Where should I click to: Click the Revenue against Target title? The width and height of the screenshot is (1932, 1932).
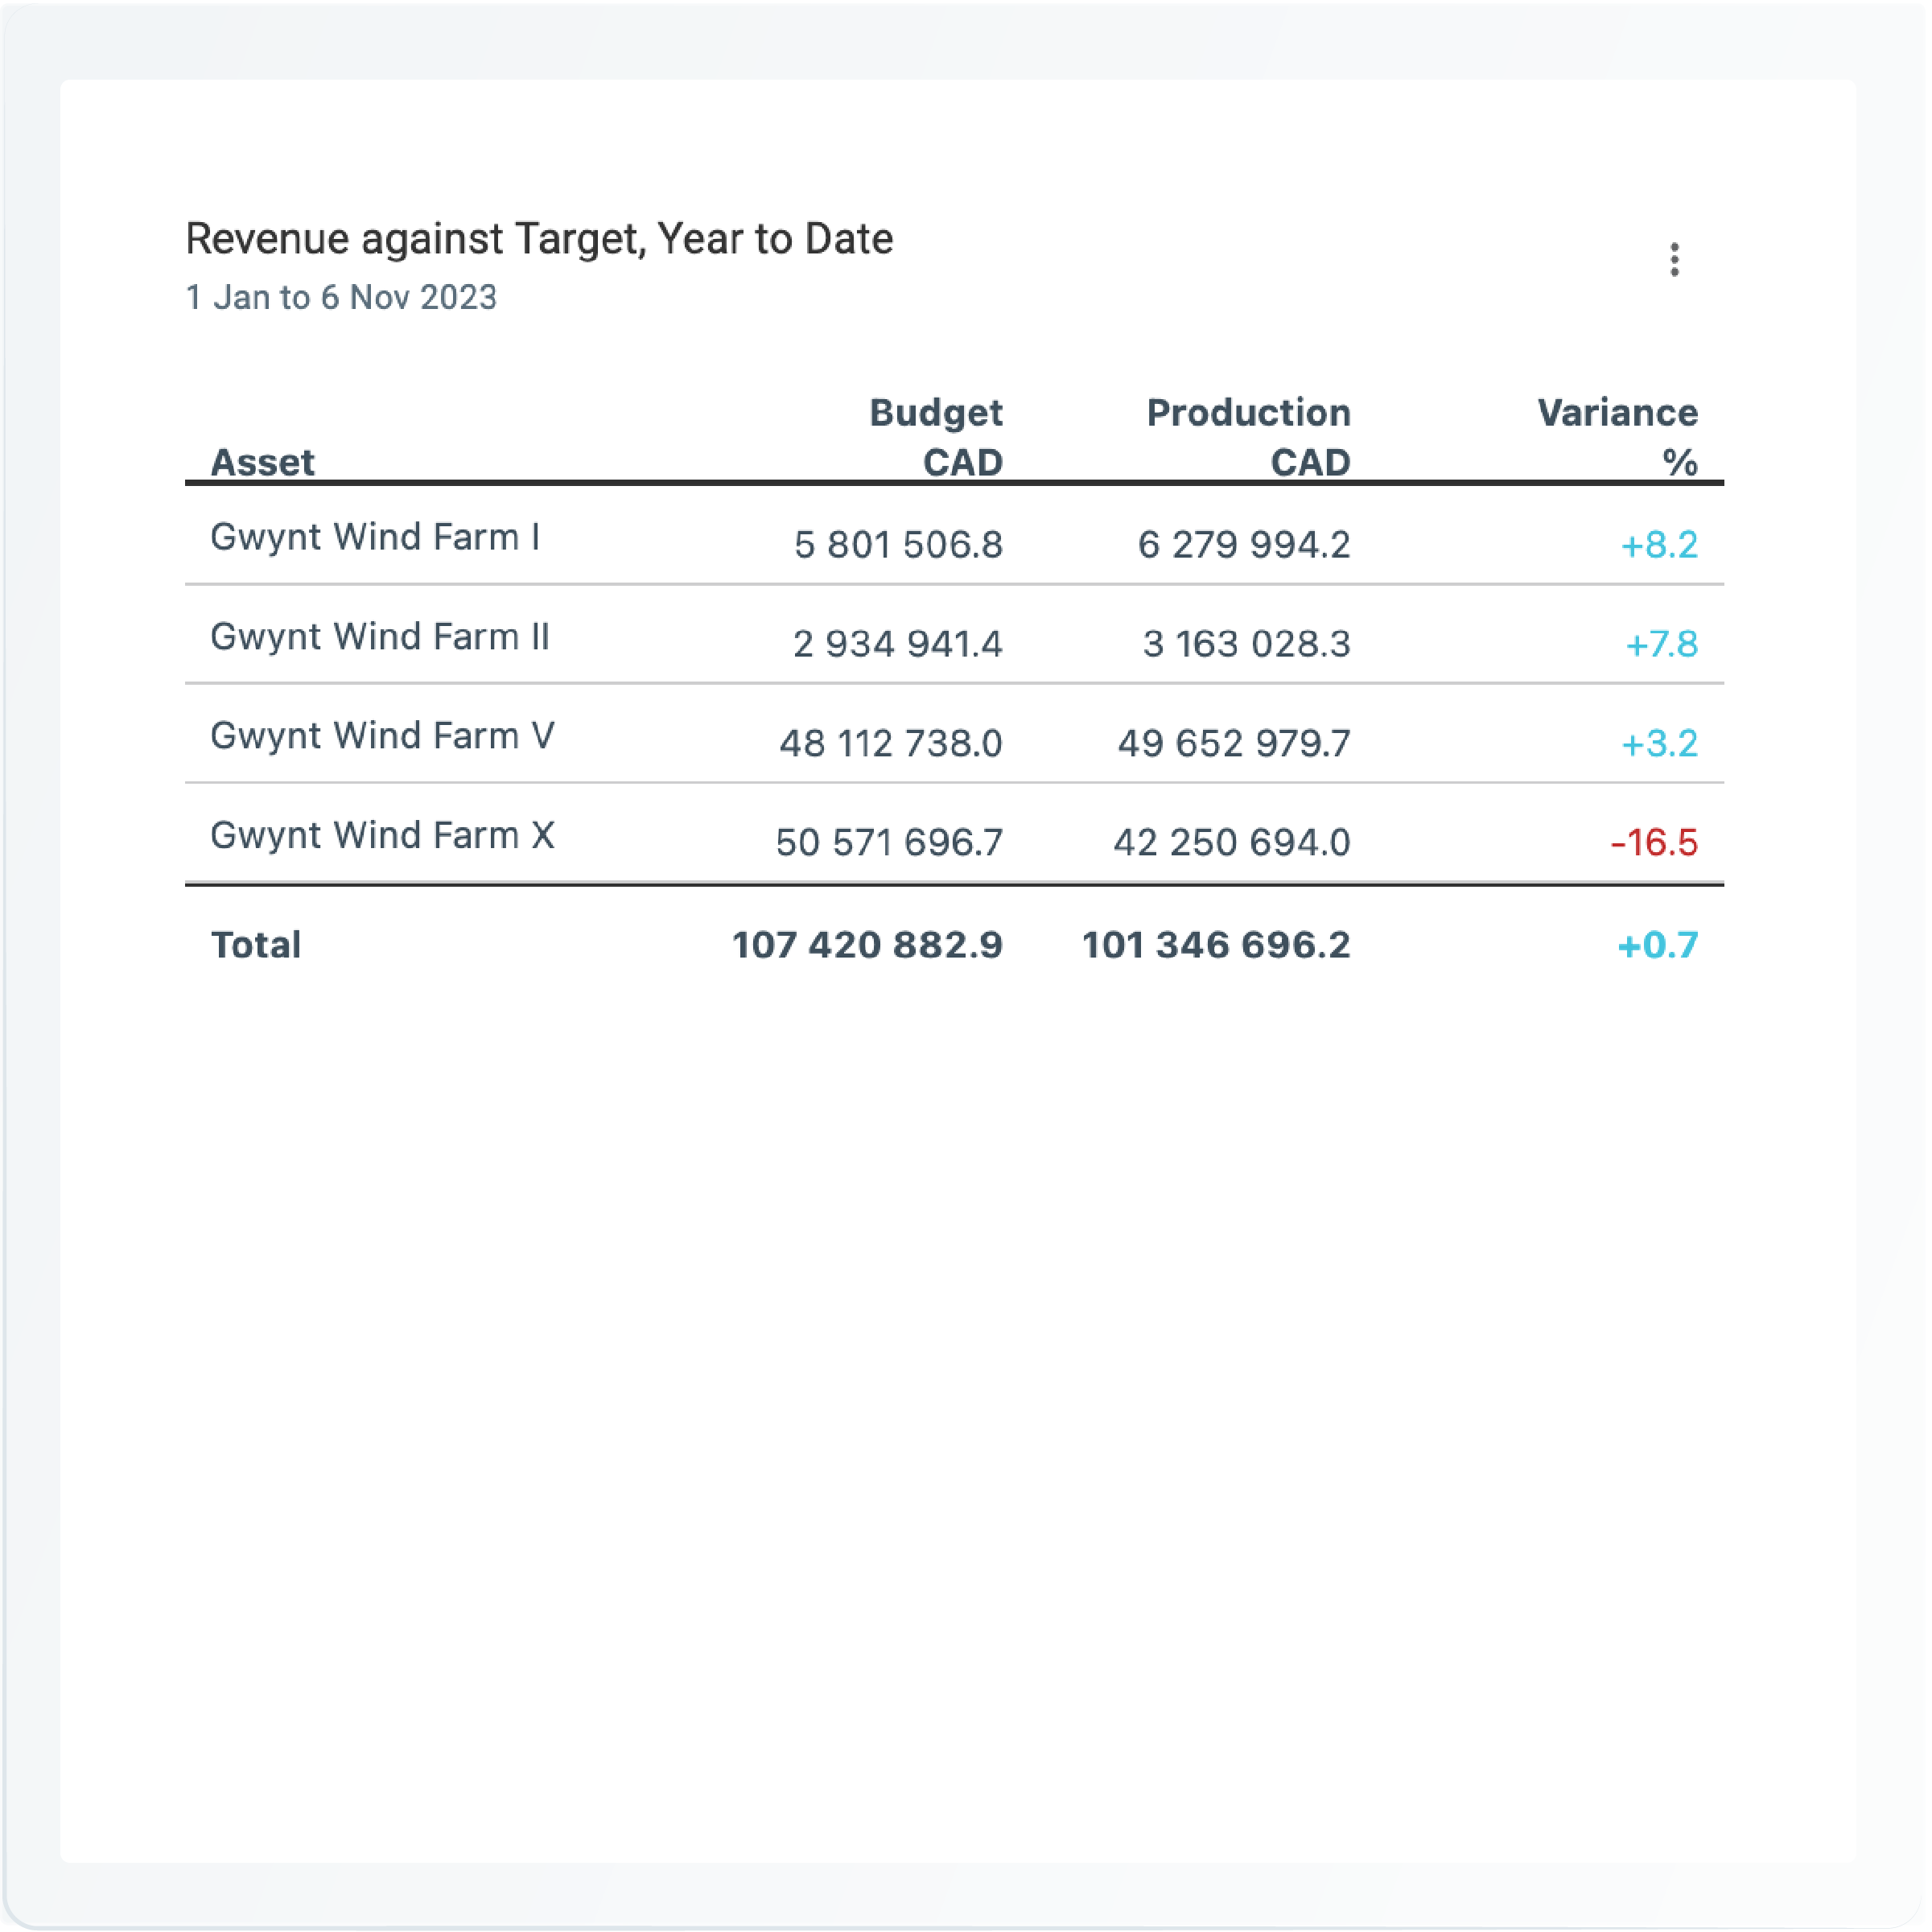pos(539,239)
